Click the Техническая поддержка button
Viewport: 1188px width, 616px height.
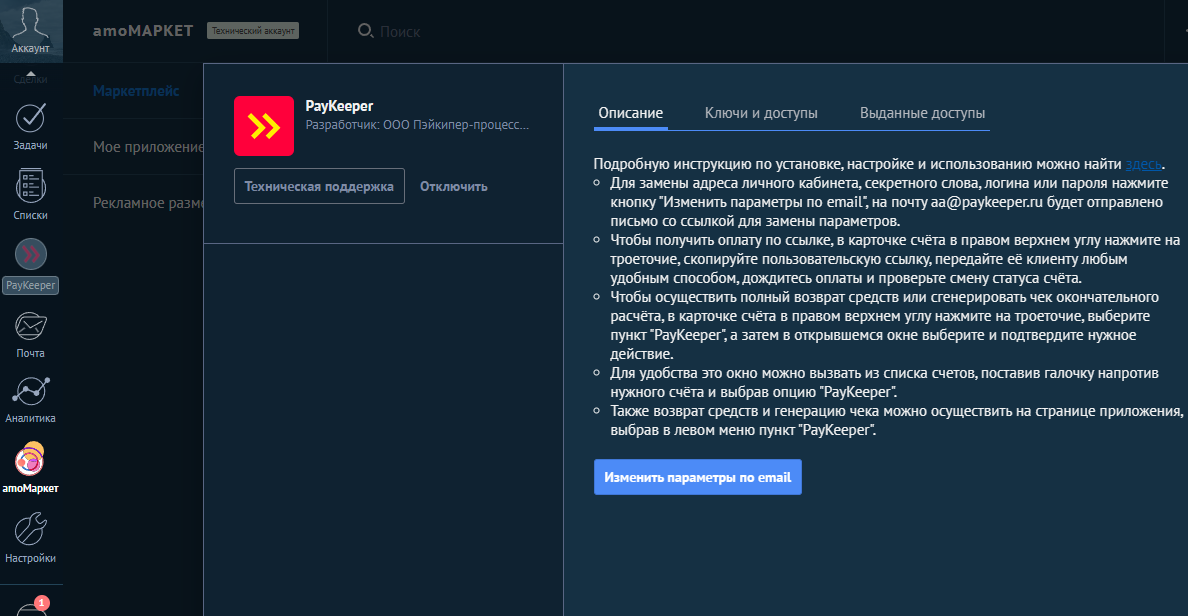click(319, 186)
